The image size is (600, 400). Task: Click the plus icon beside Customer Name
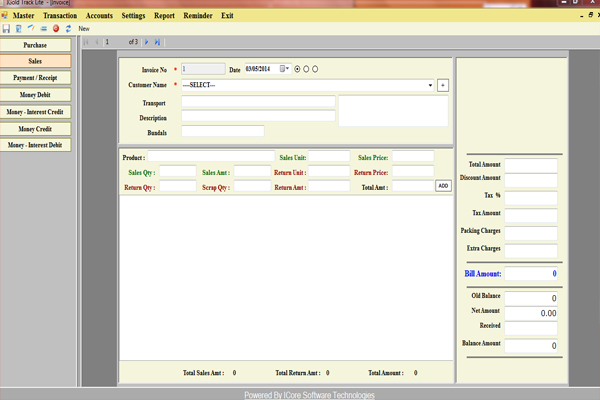443,85
